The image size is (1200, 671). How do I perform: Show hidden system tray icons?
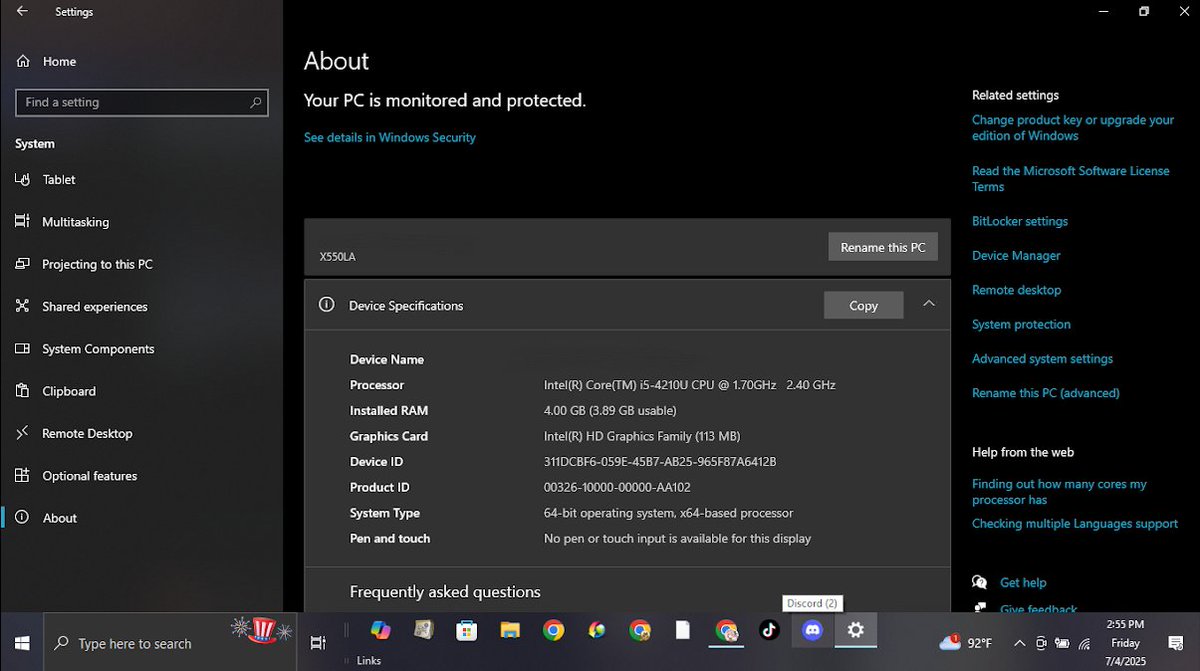click(1019, 643)
